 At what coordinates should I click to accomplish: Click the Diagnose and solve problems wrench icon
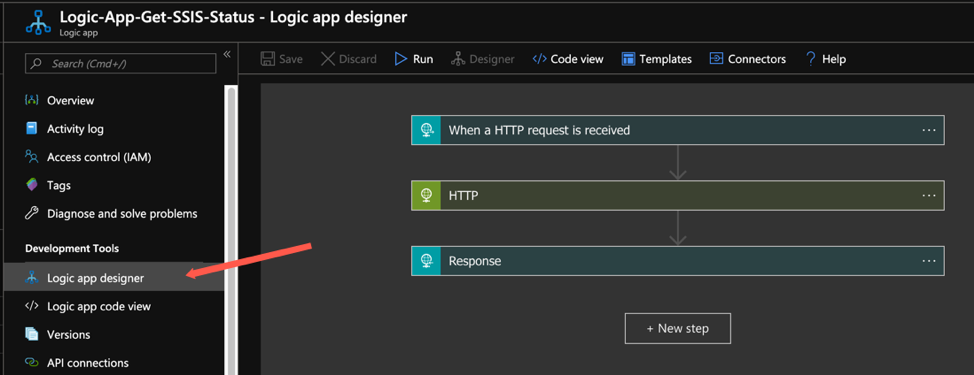pos(32,214)
